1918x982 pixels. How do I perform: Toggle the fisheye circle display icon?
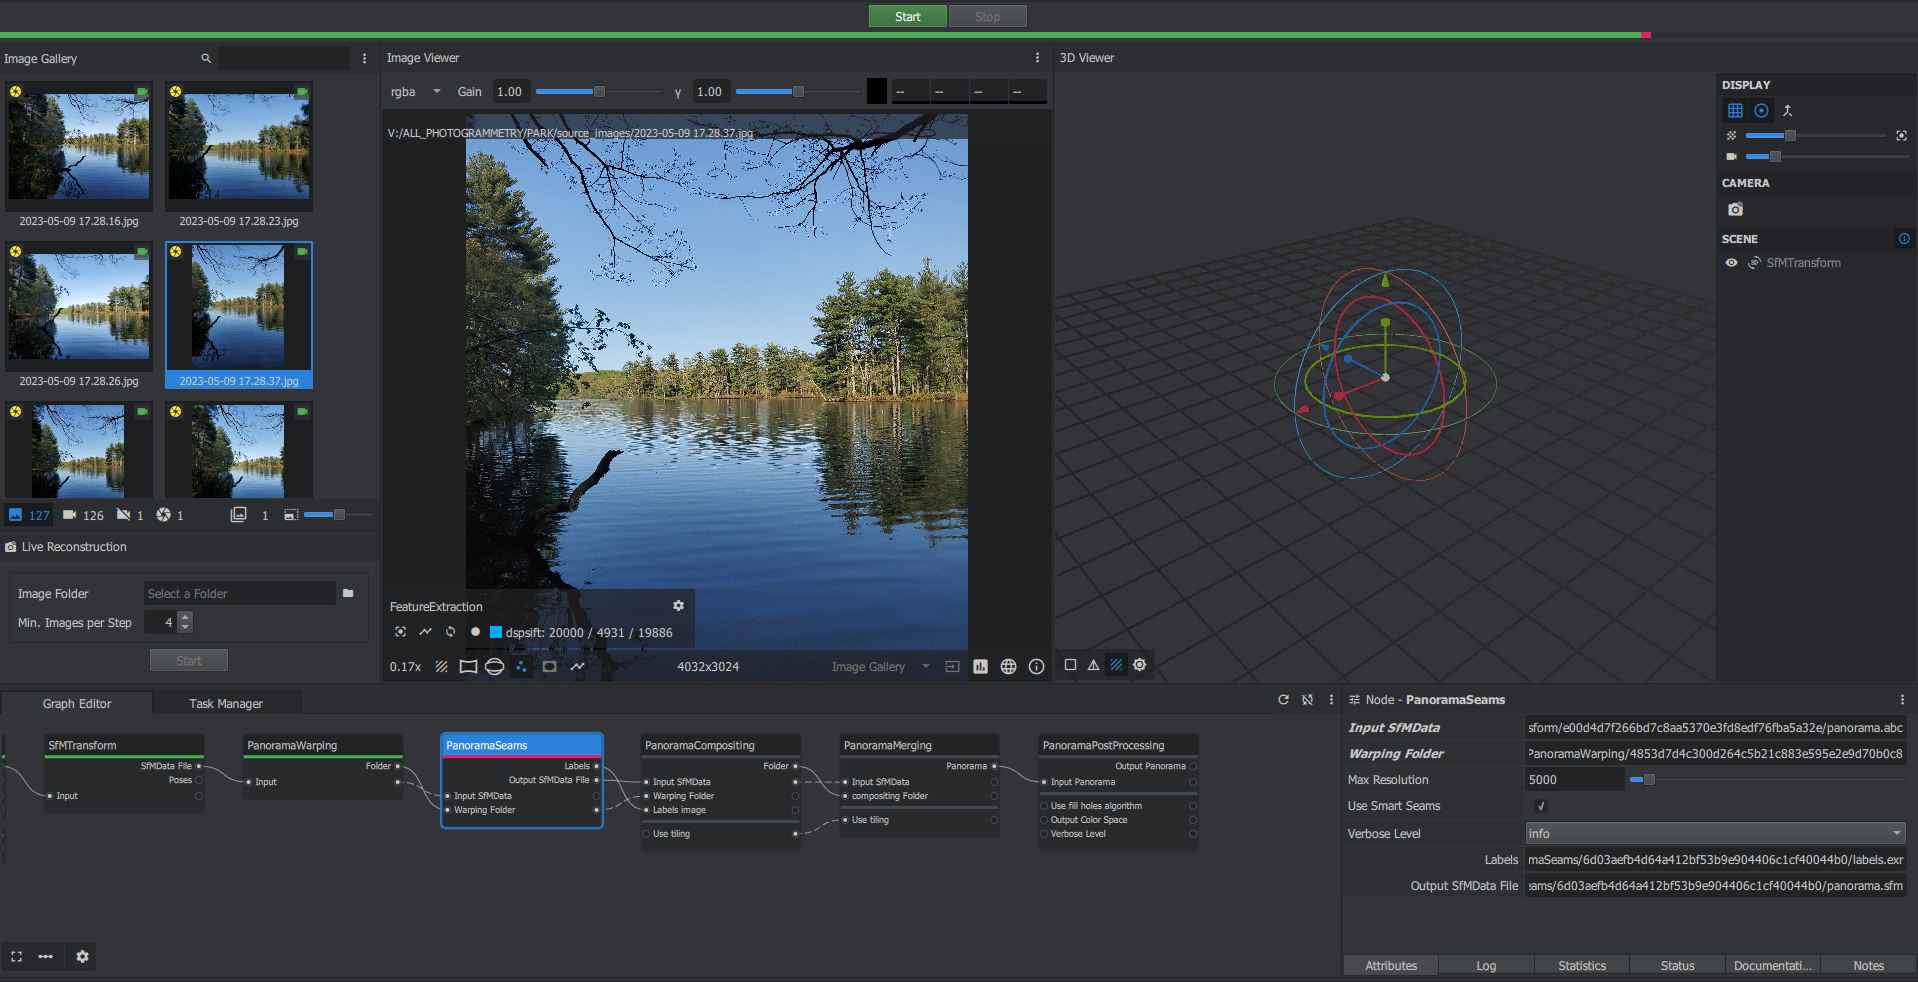tap(549, 667)
